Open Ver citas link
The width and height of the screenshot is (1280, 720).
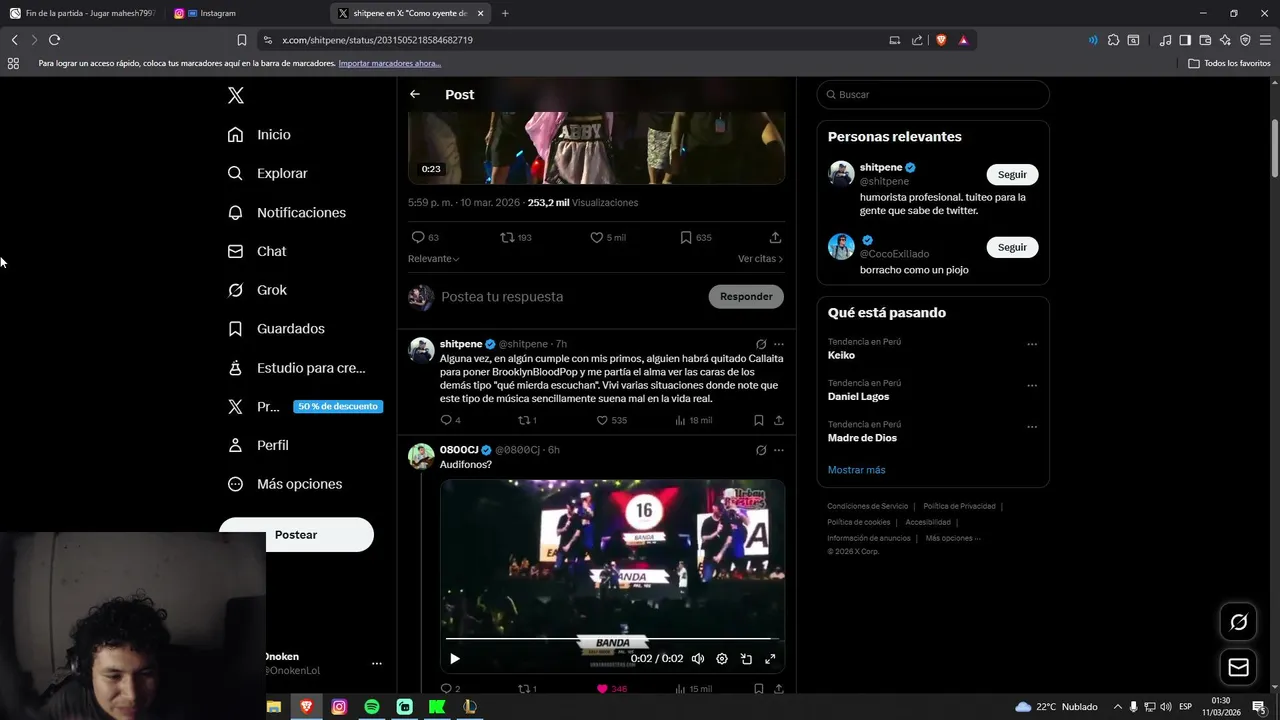[x=760, y=259]
